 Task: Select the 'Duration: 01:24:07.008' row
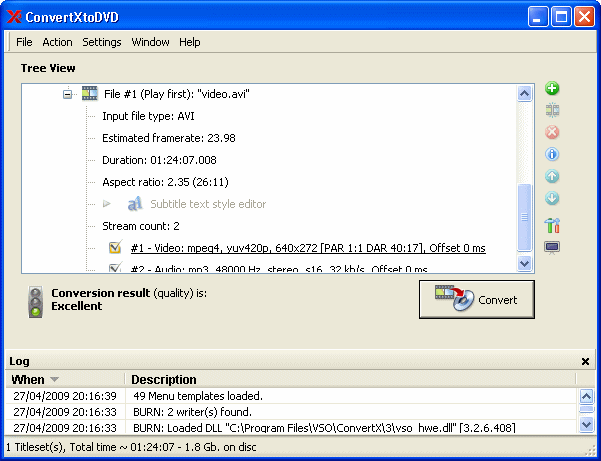[x=159, y=160]
